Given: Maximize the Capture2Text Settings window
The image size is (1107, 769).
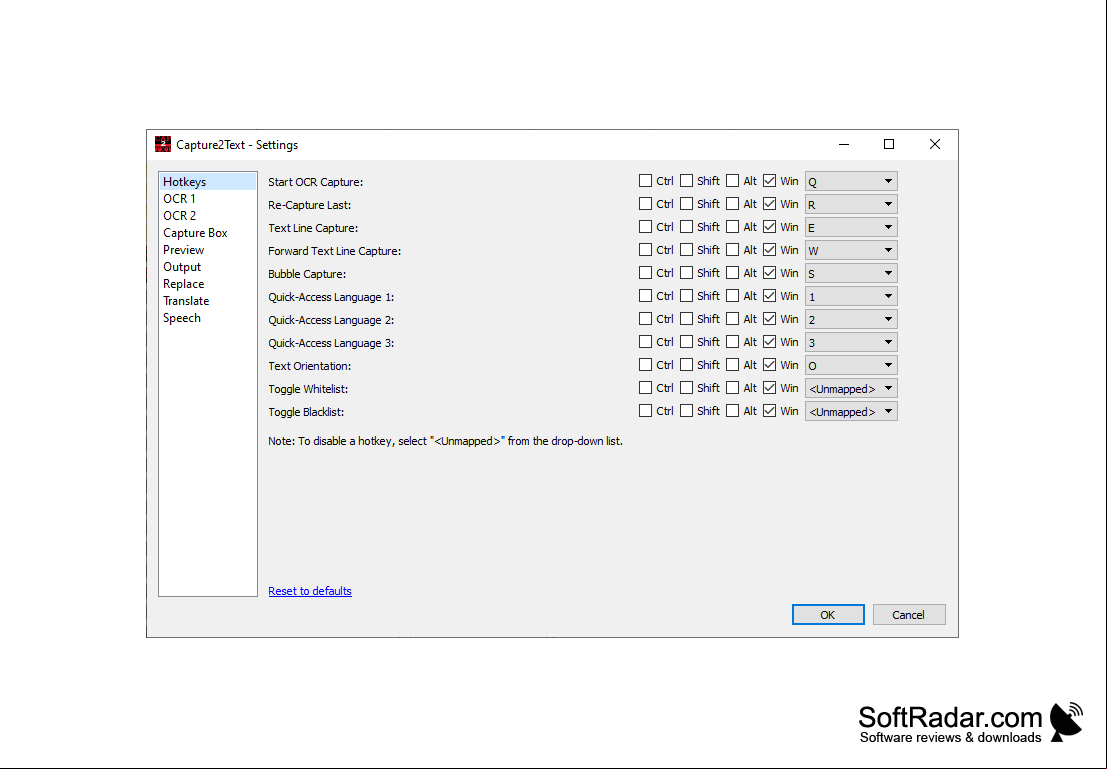Looking at the screenshot, I should (889, 144).
